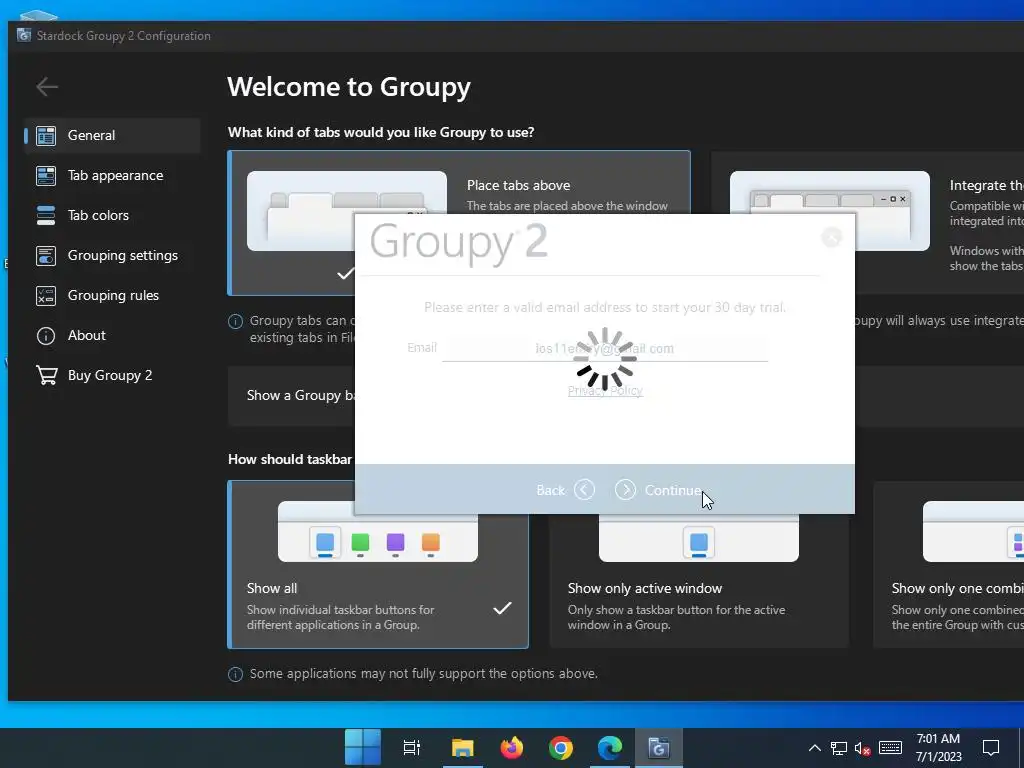Click Continue in the trial dialog
Screen dimensions: 1024x768
[658, 490]
